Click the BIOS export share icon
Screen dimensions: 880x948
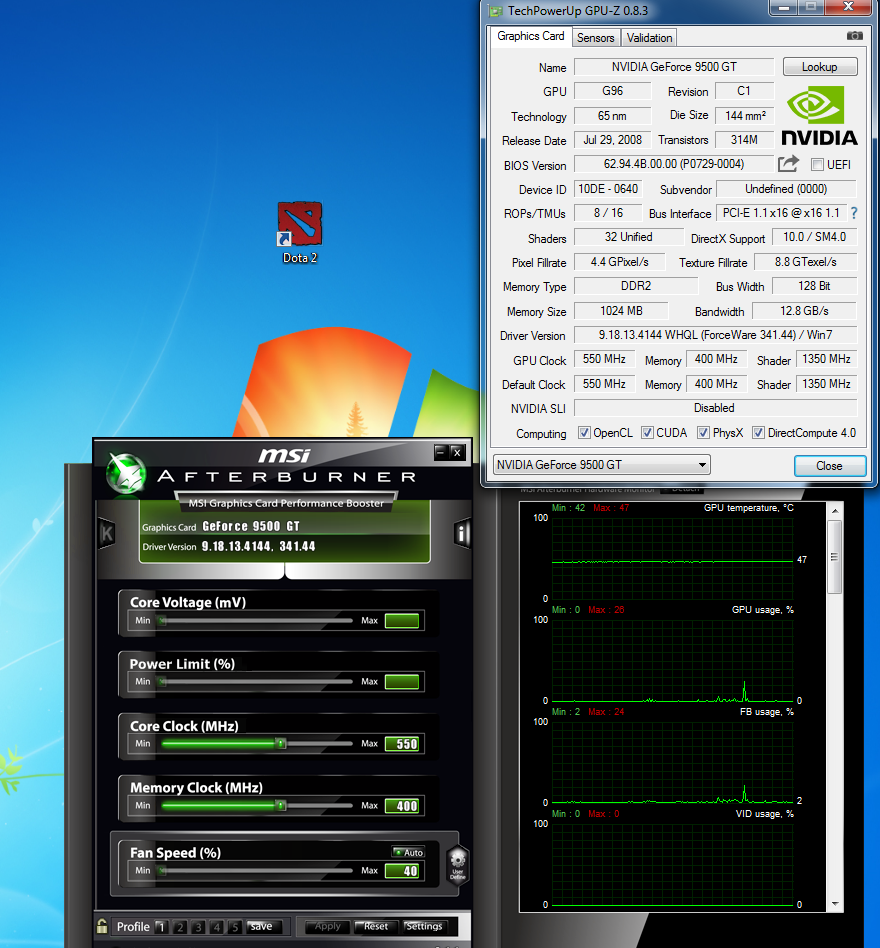tap(788, 164)
